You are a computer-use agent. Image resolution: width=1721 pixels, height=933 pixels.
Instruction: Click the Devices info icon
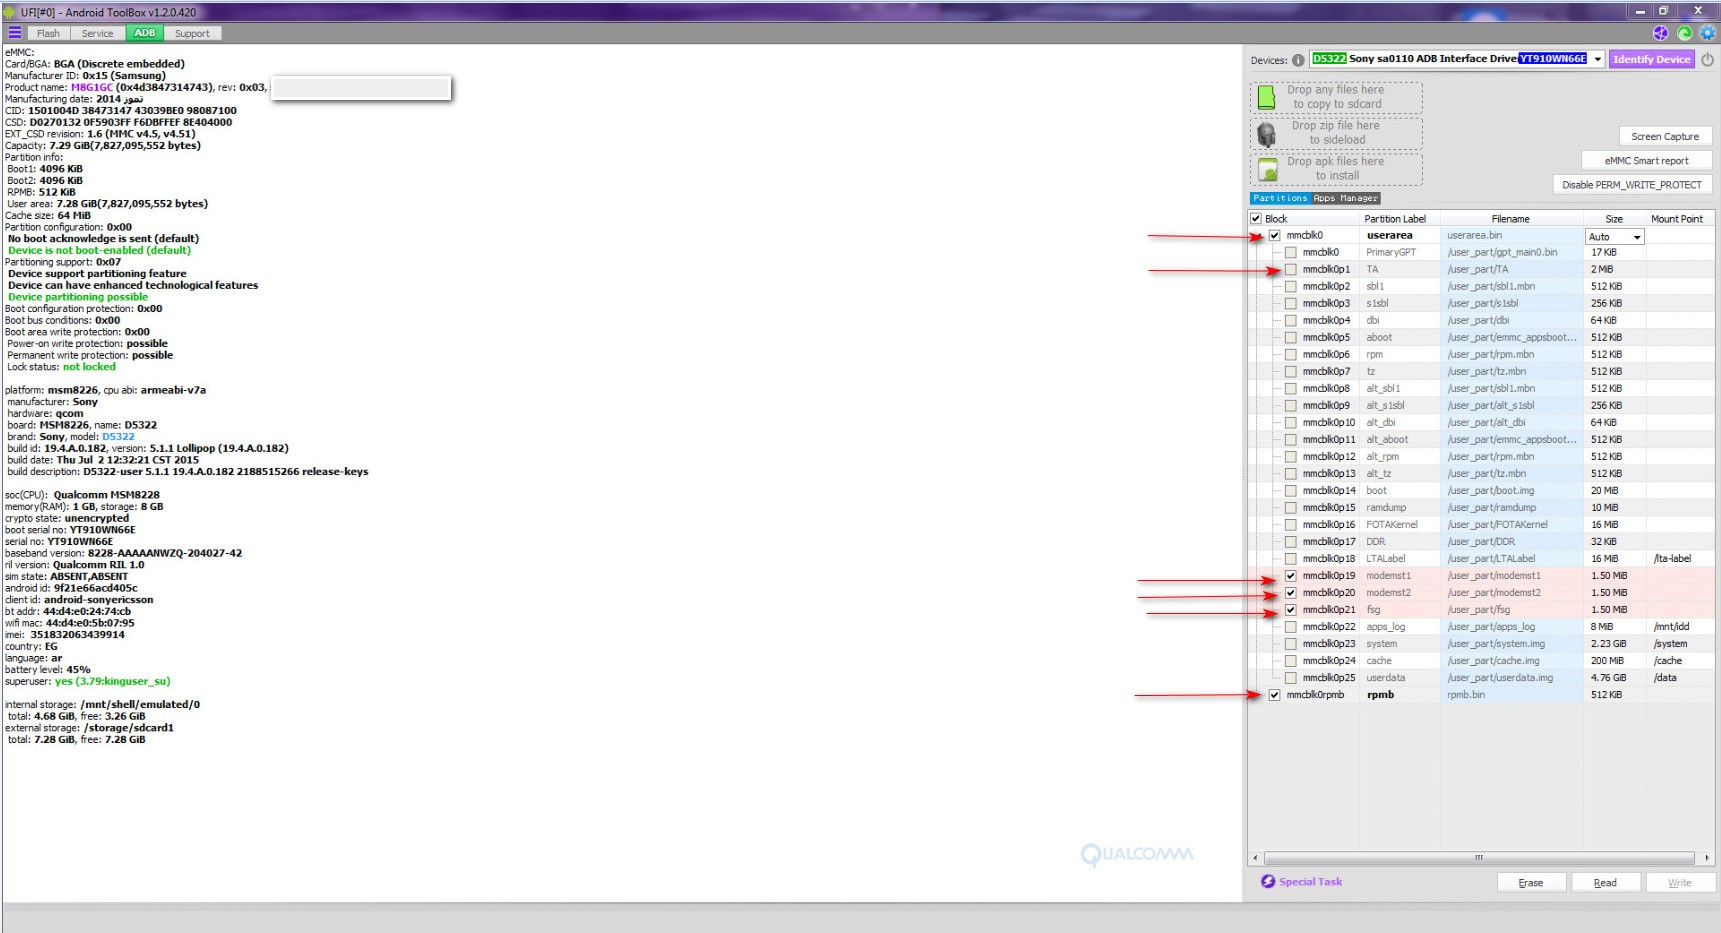click(x=1298, y=60)
